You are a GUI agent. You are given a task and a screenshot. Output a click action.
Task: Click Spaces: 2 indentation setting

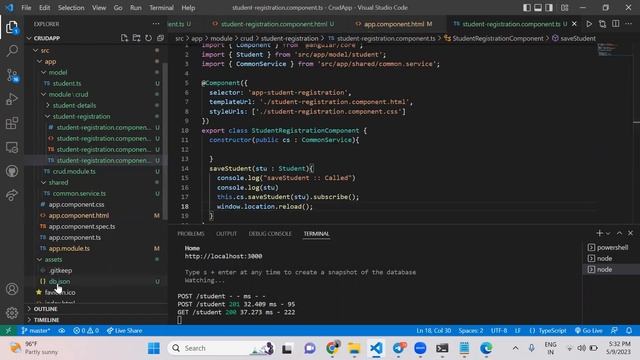(471, 331)
